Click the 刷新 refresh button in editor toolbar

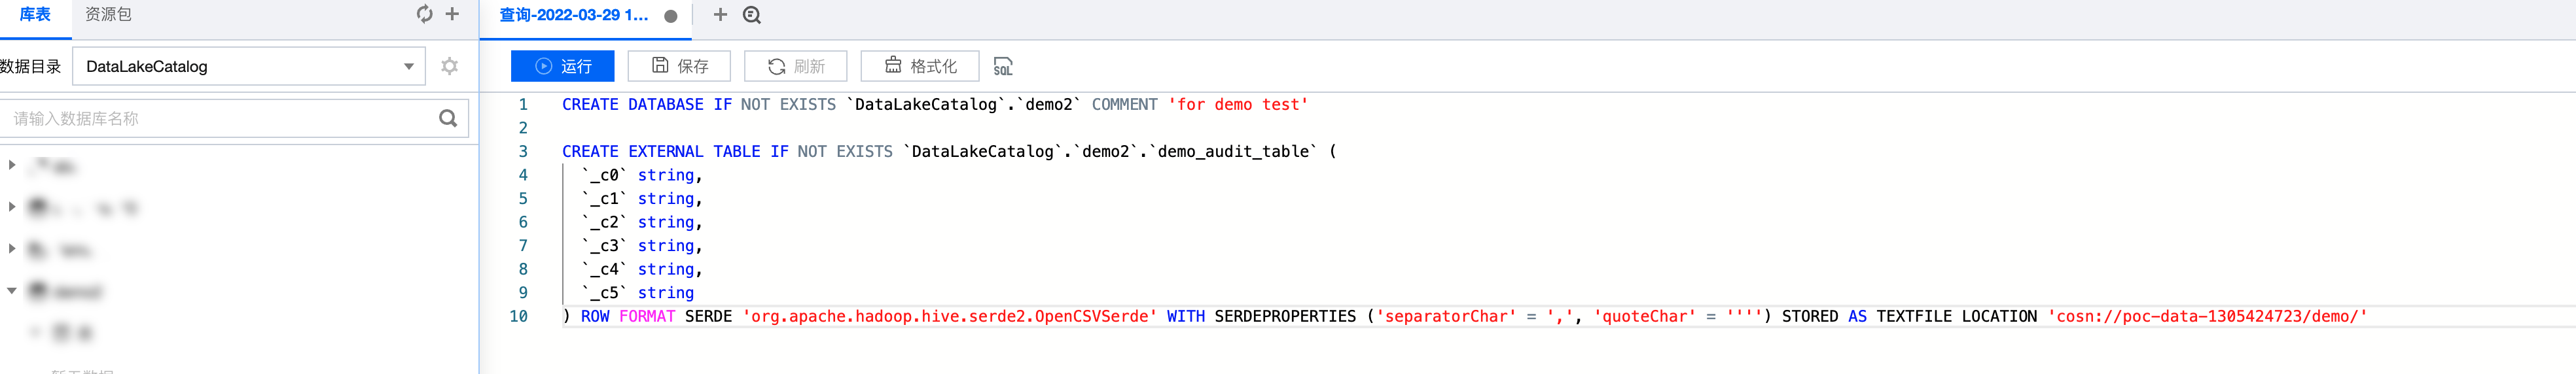(795, 66)
